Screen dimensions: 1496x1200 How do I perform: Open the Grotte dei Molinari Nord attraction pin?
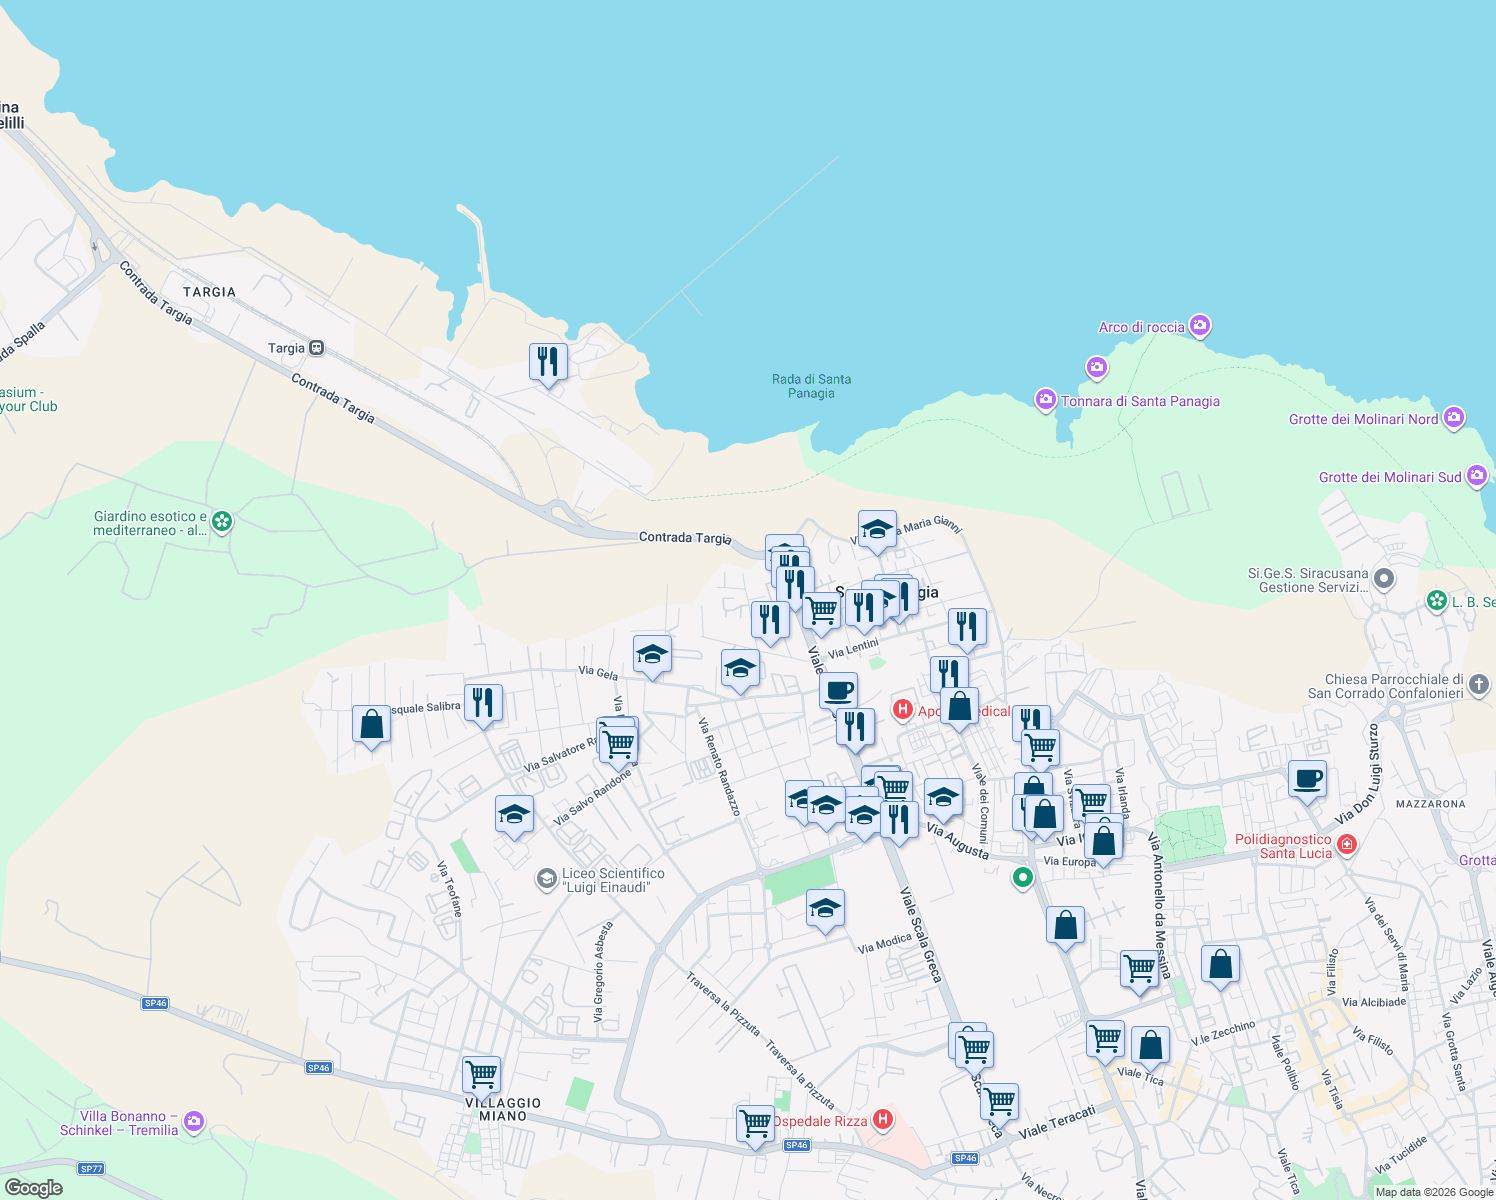(1455, 419)
